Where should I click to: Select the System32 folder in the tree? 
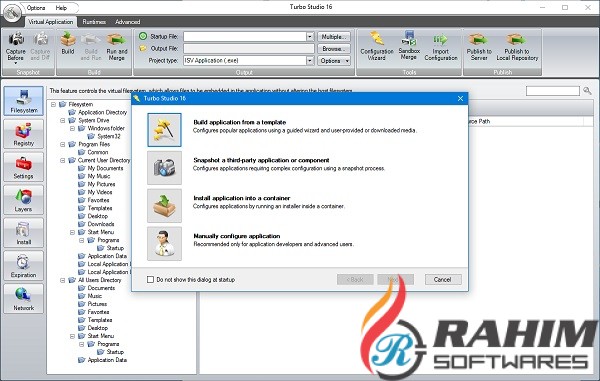coord(109,136)
